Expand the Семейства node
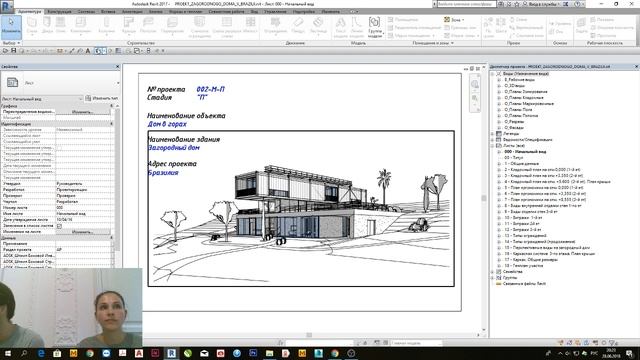640x360 pixels. (x=493, y=271)
